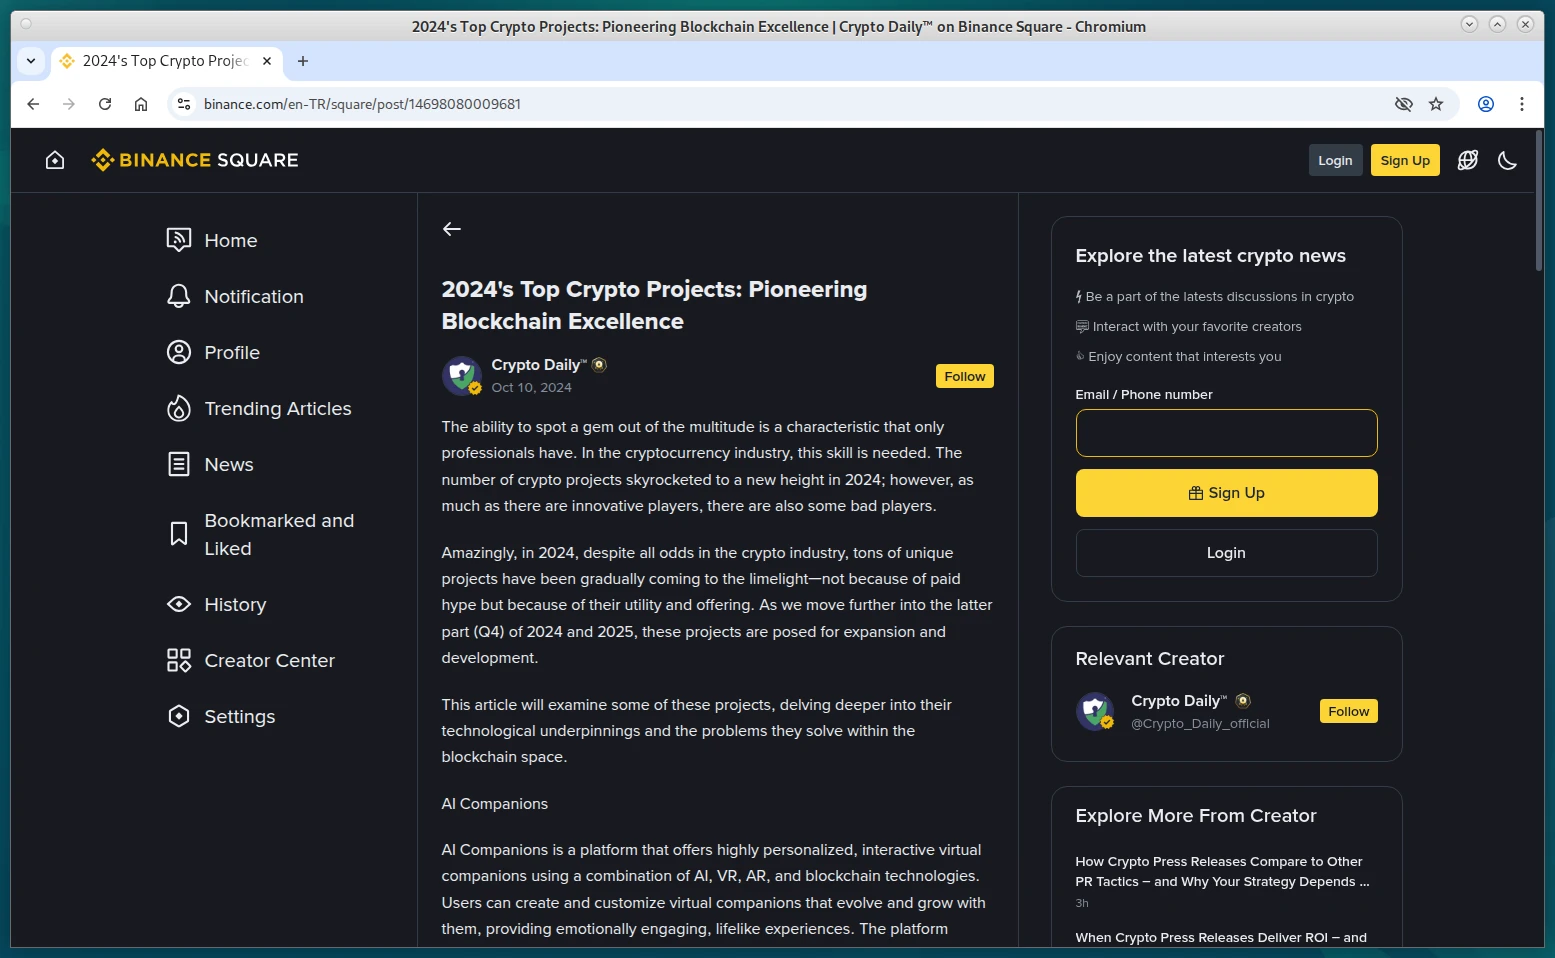View site information in address bar
The image size is (1555, 958).
[184, 104]
